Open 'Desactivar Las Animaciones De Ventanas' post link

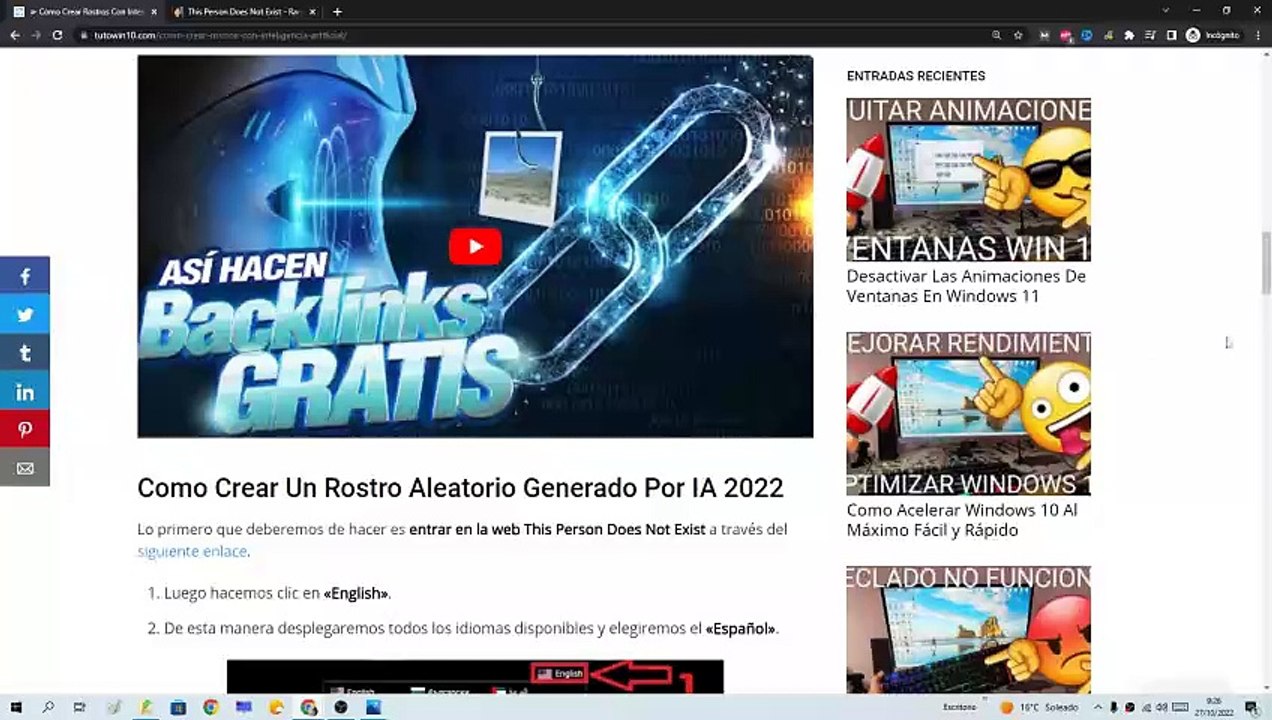(966, 286)
